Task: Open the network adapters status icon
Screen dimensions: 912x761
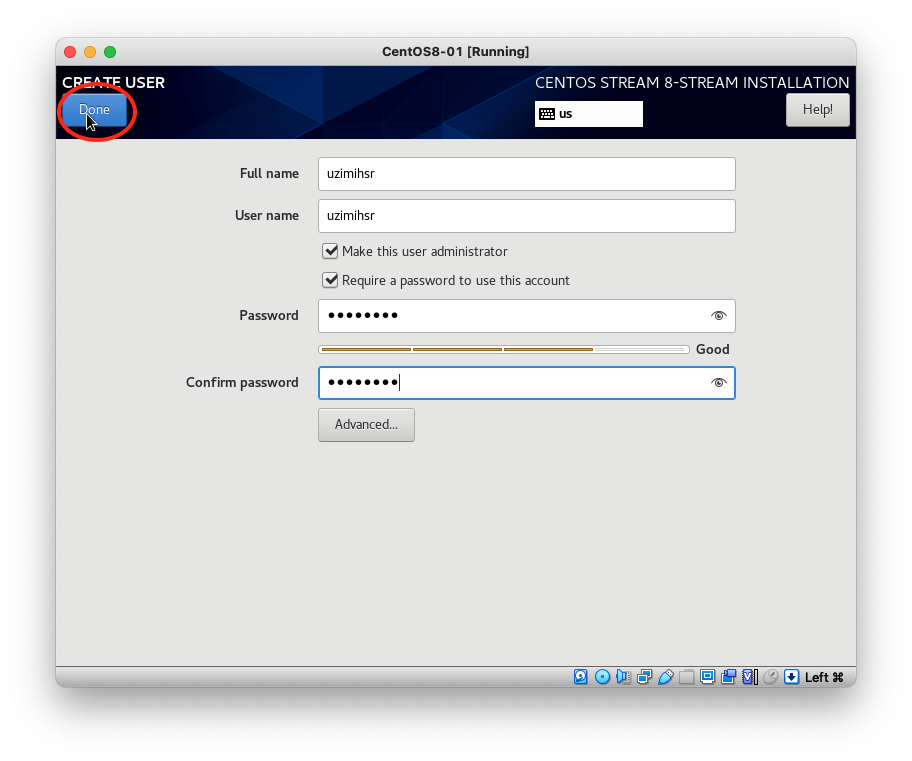Action: tap(644, 677)
